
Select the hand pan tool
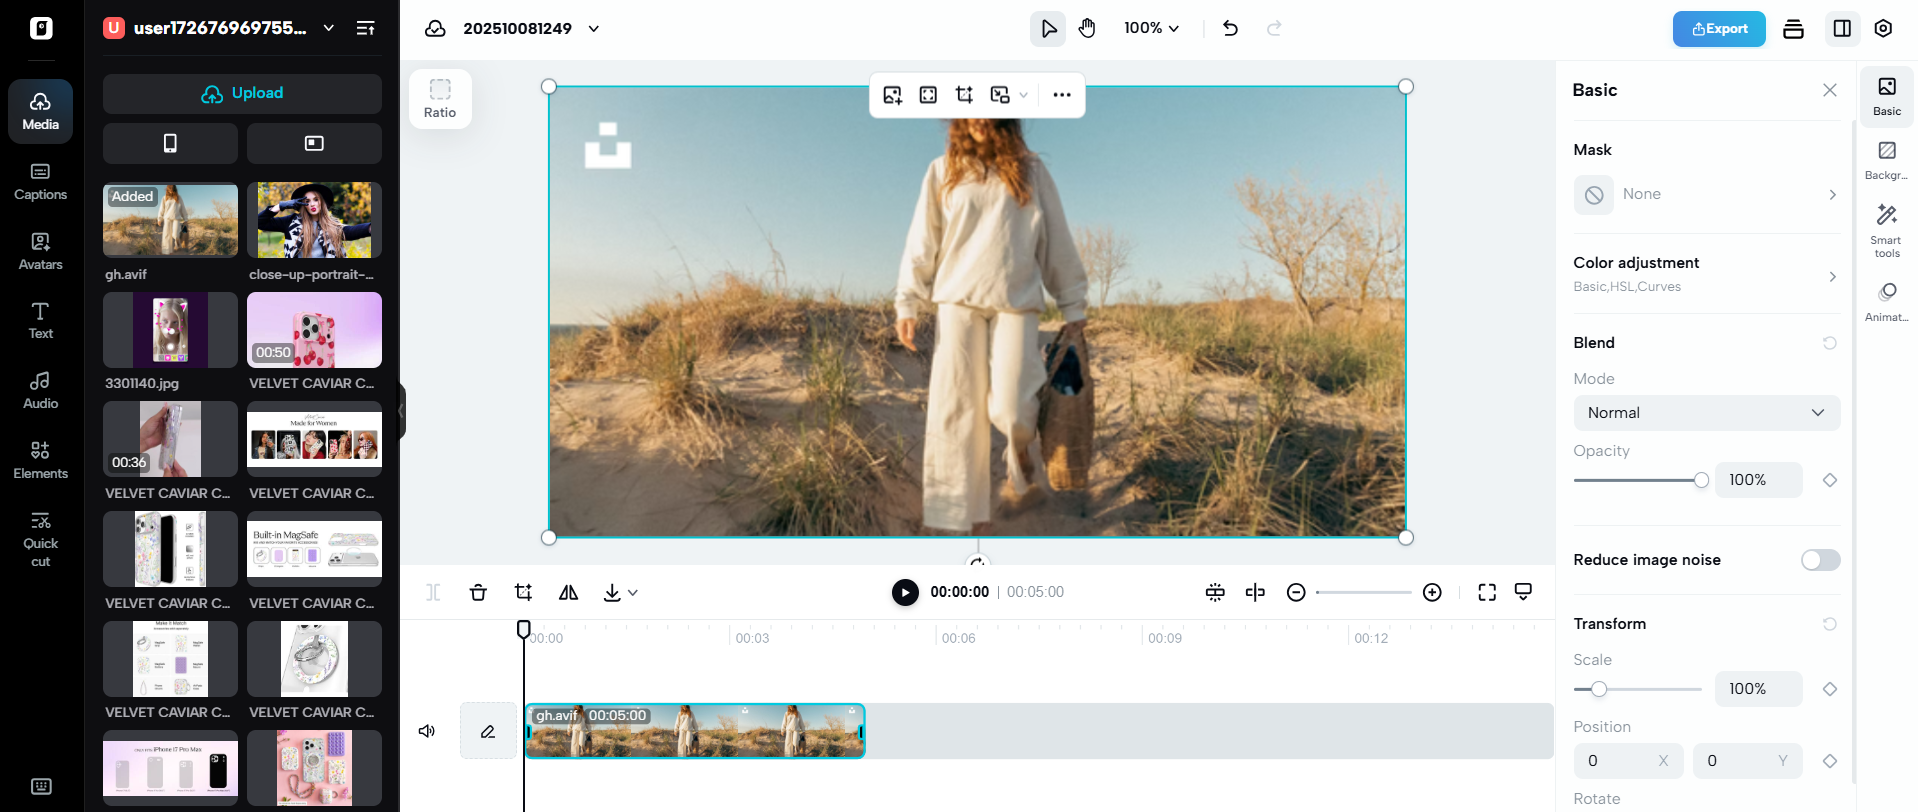pyautogui.click(x=1087, y=28)
